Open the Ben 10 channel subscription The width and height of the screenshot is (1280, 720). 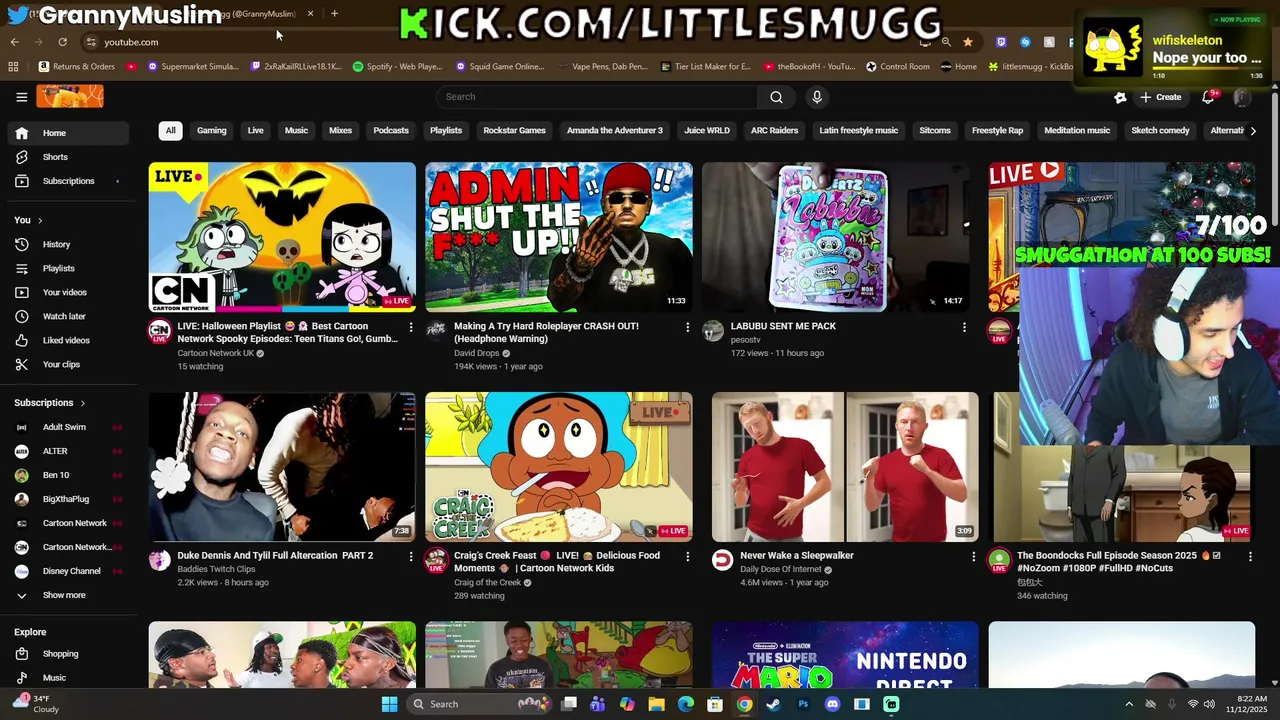[x=68, y=475]
